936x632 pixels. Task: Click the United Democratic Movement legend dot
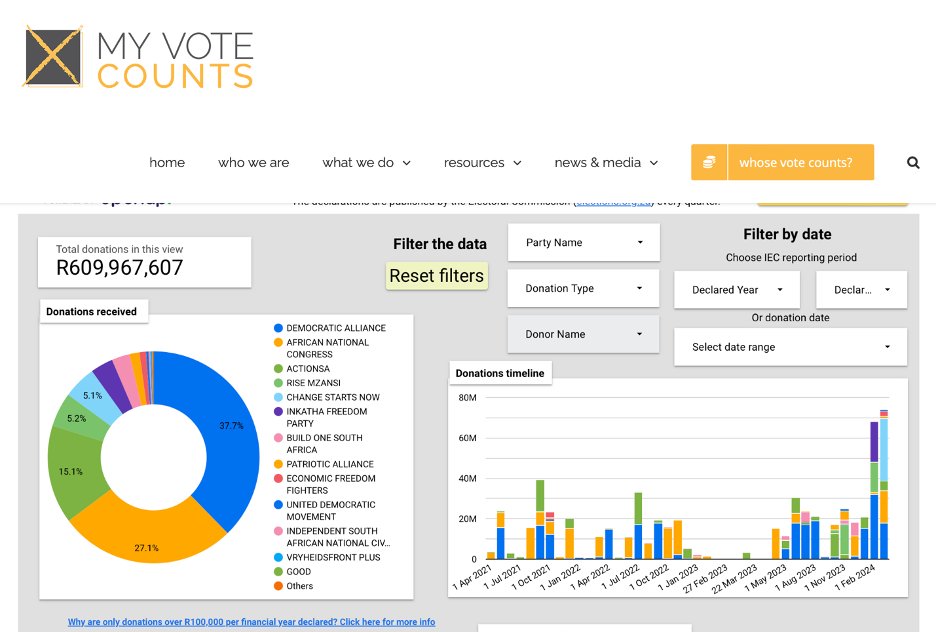(278, 504)
